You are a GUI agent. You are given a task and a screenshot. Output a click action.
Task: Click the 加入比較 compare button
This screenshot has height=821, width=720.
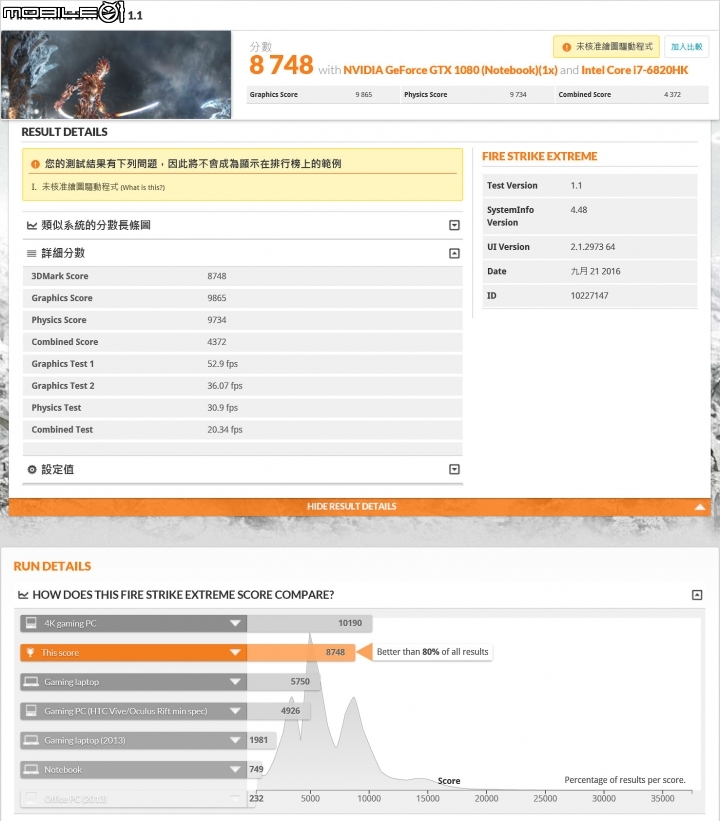click(x=686, y=47)
